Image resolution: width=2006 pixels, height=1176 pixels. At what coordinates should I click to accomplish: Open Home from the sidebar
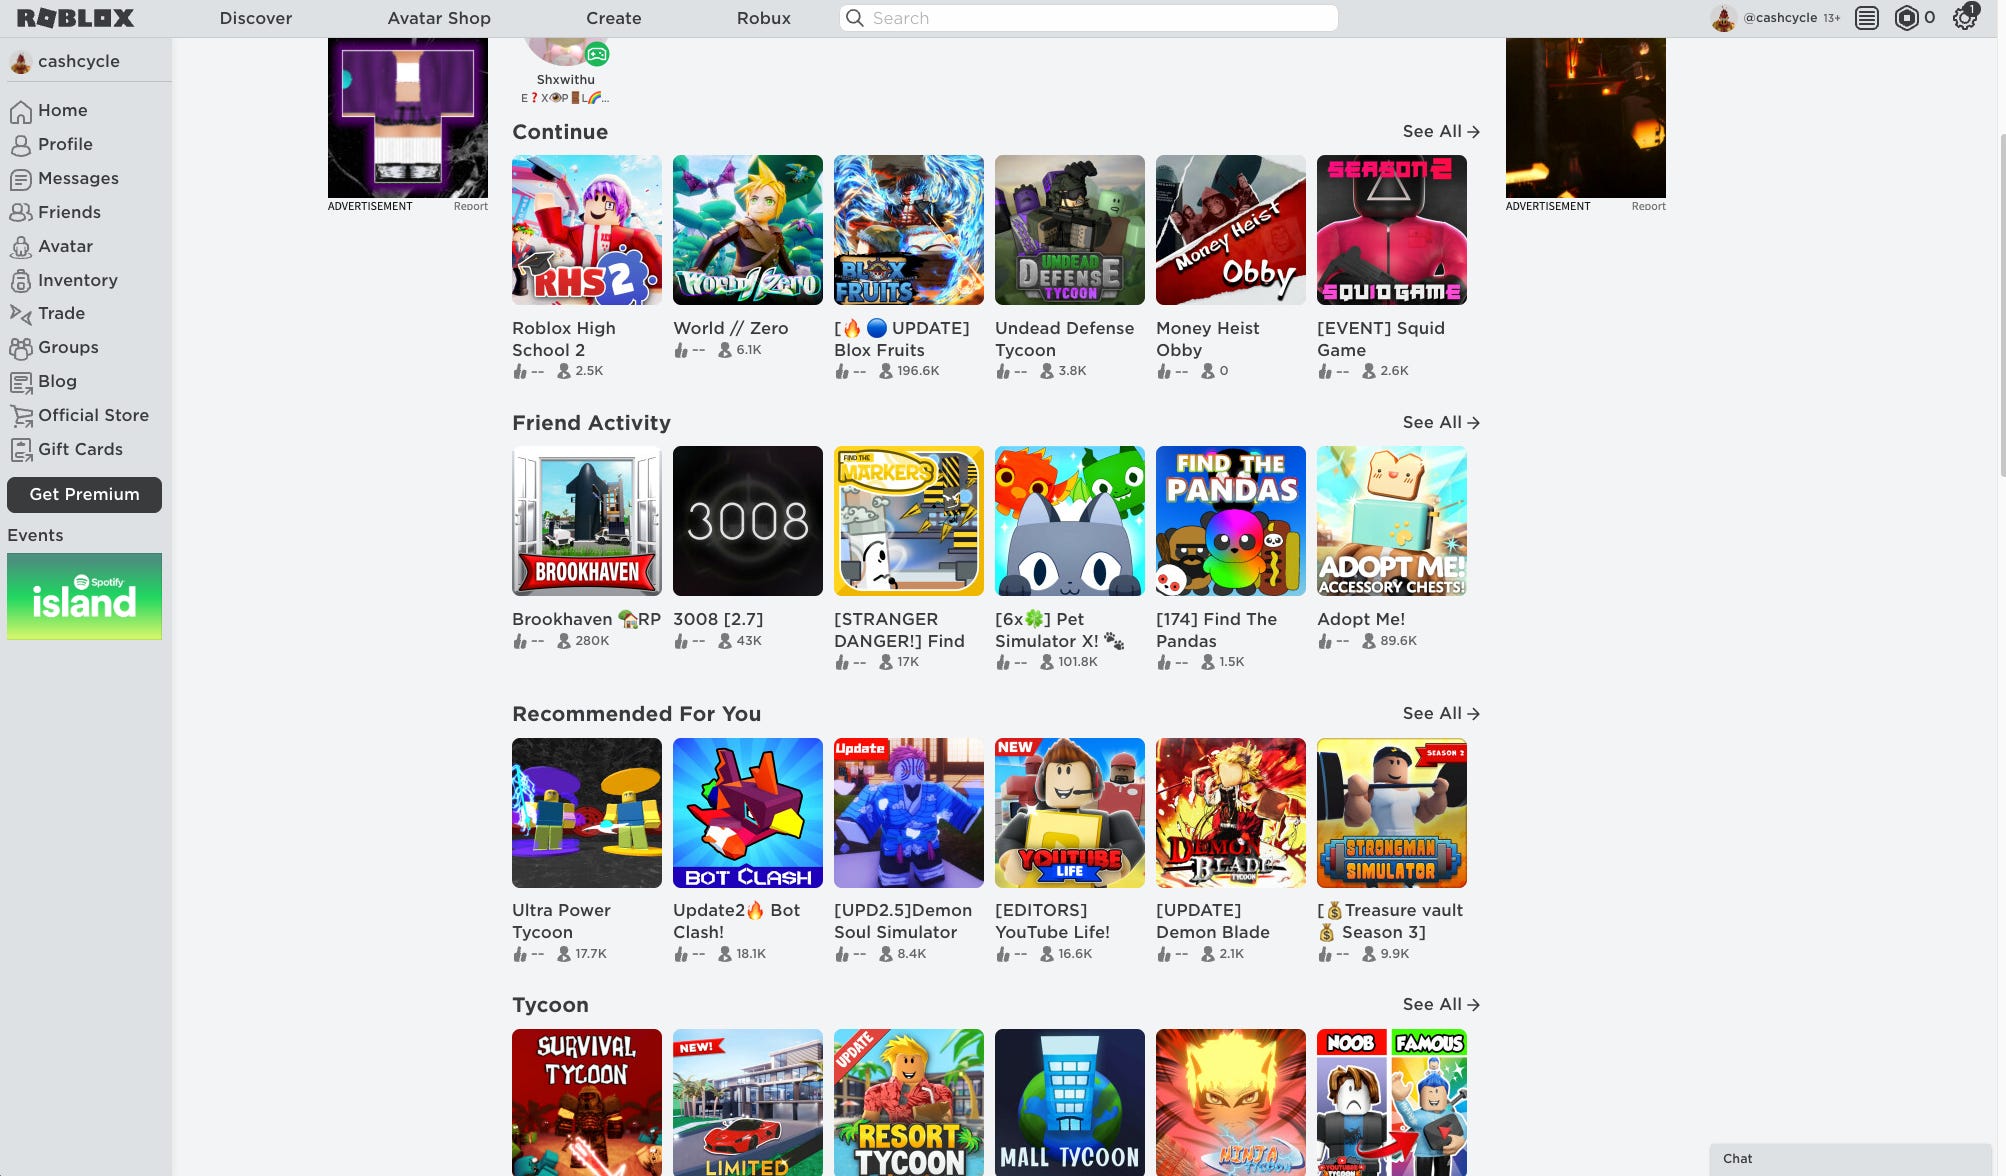62,110
